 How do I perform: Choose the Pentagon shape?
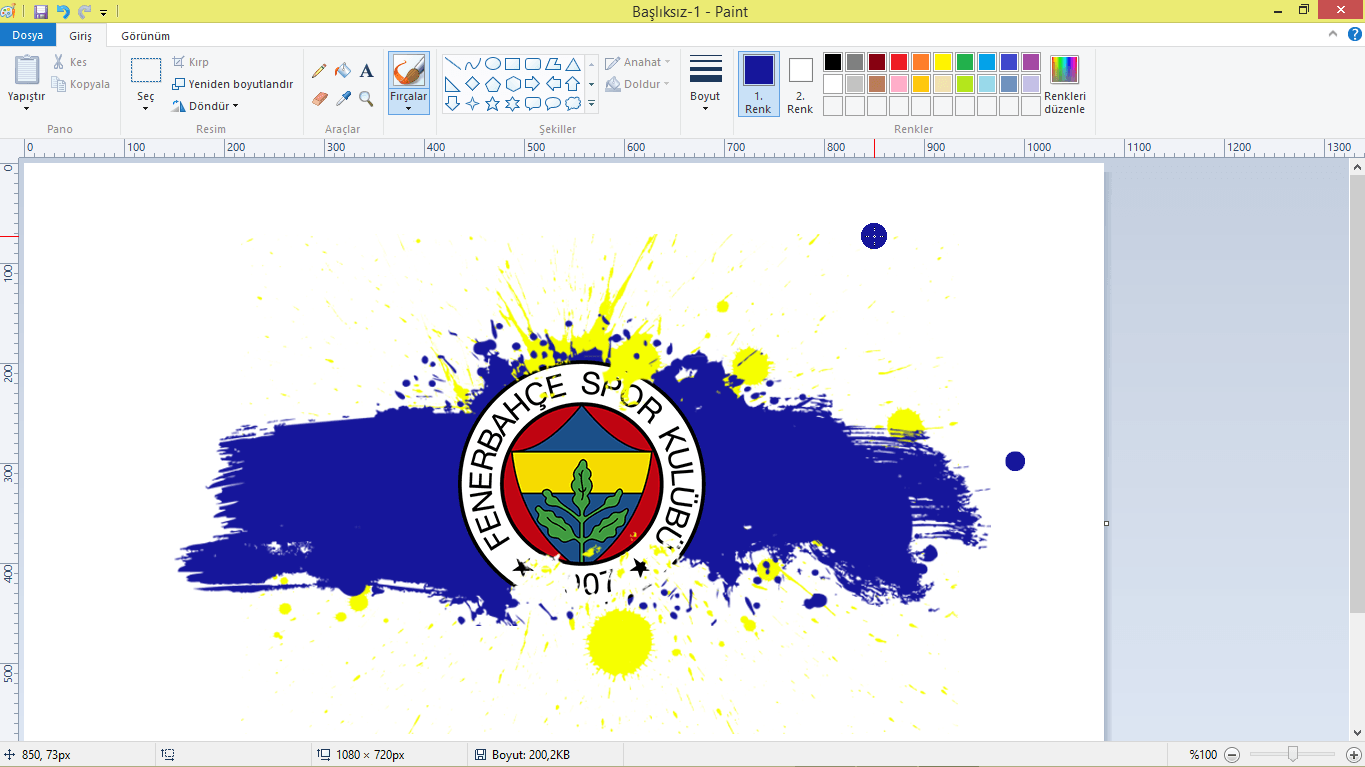[x=493, y=83]
